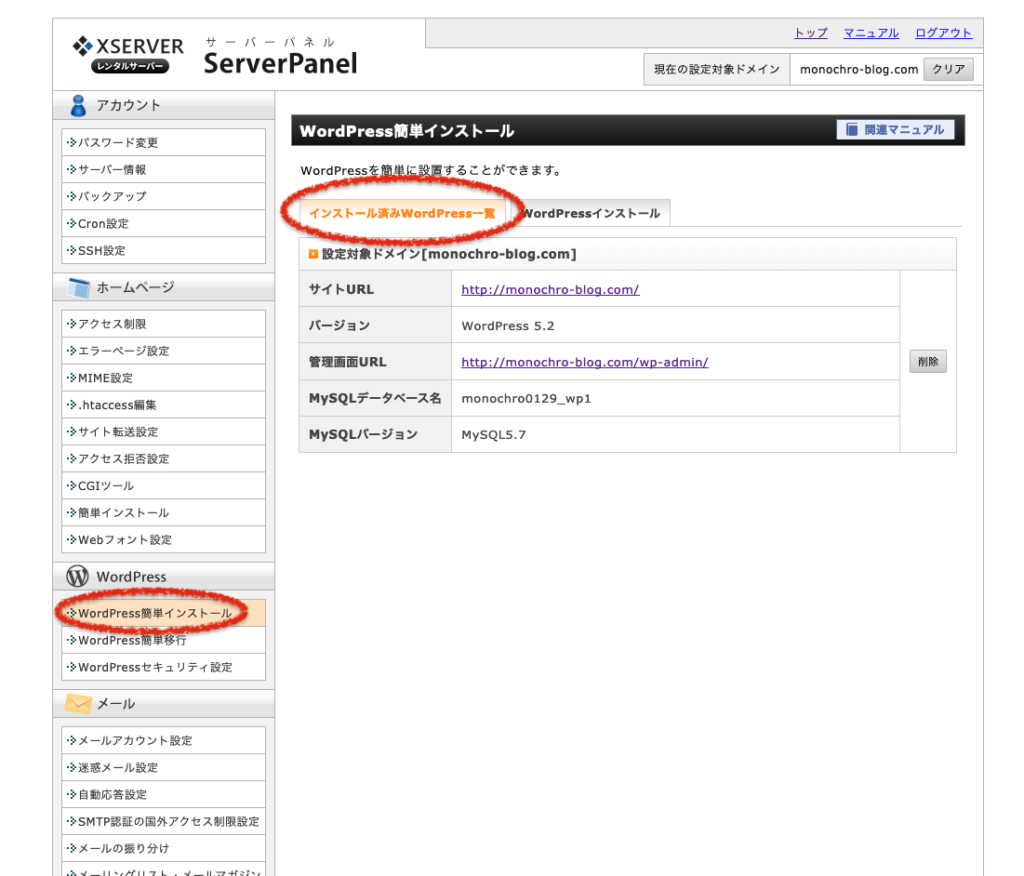1024x876 pixels.
Task: Open SSH設定 in sidebar
Action: point(163,250)
